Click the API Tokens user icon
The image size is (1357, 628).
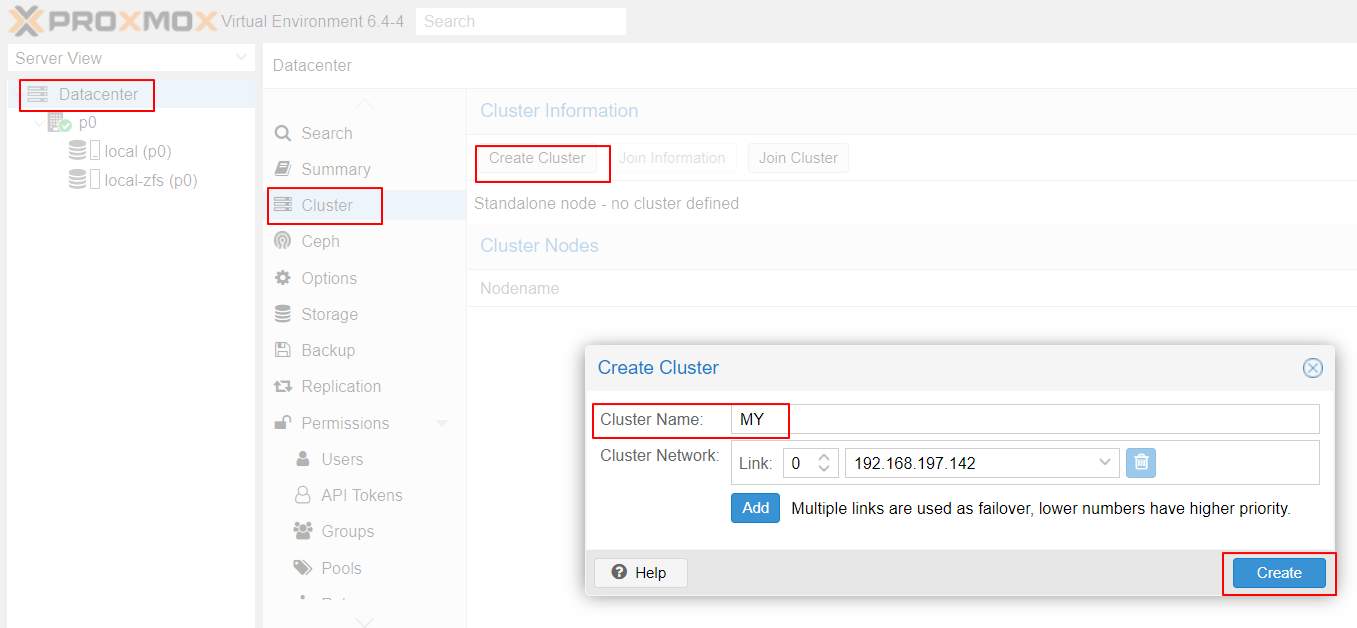click(302, 495)
